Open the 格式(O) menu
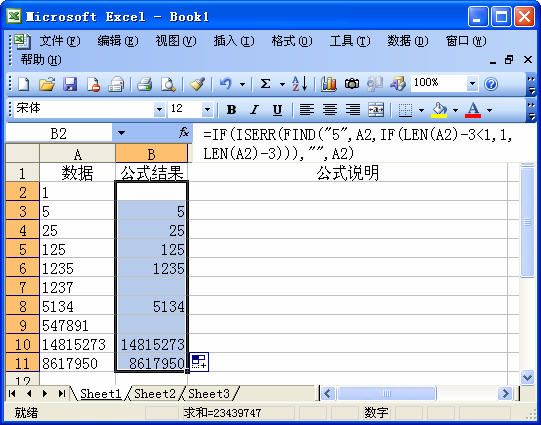This screenshot has height=425, width=541. 292,41
